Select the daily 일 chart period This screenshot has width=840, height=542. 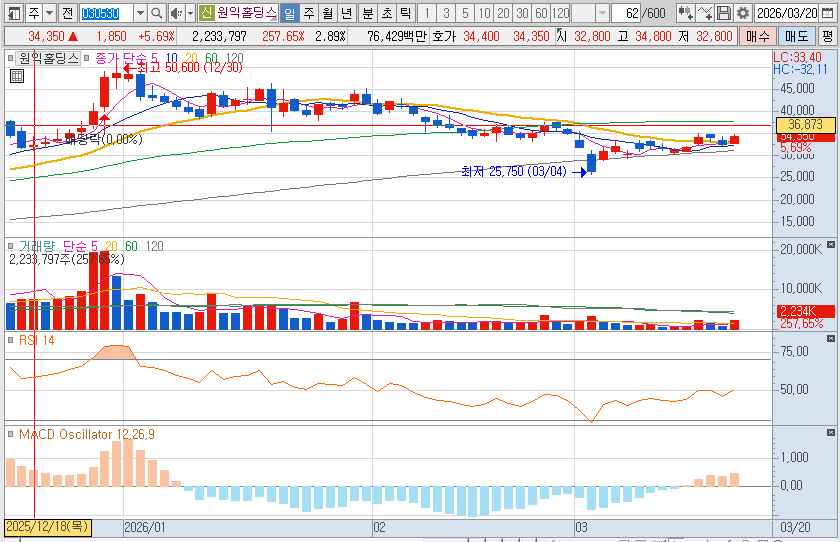[x=289, y=13]
